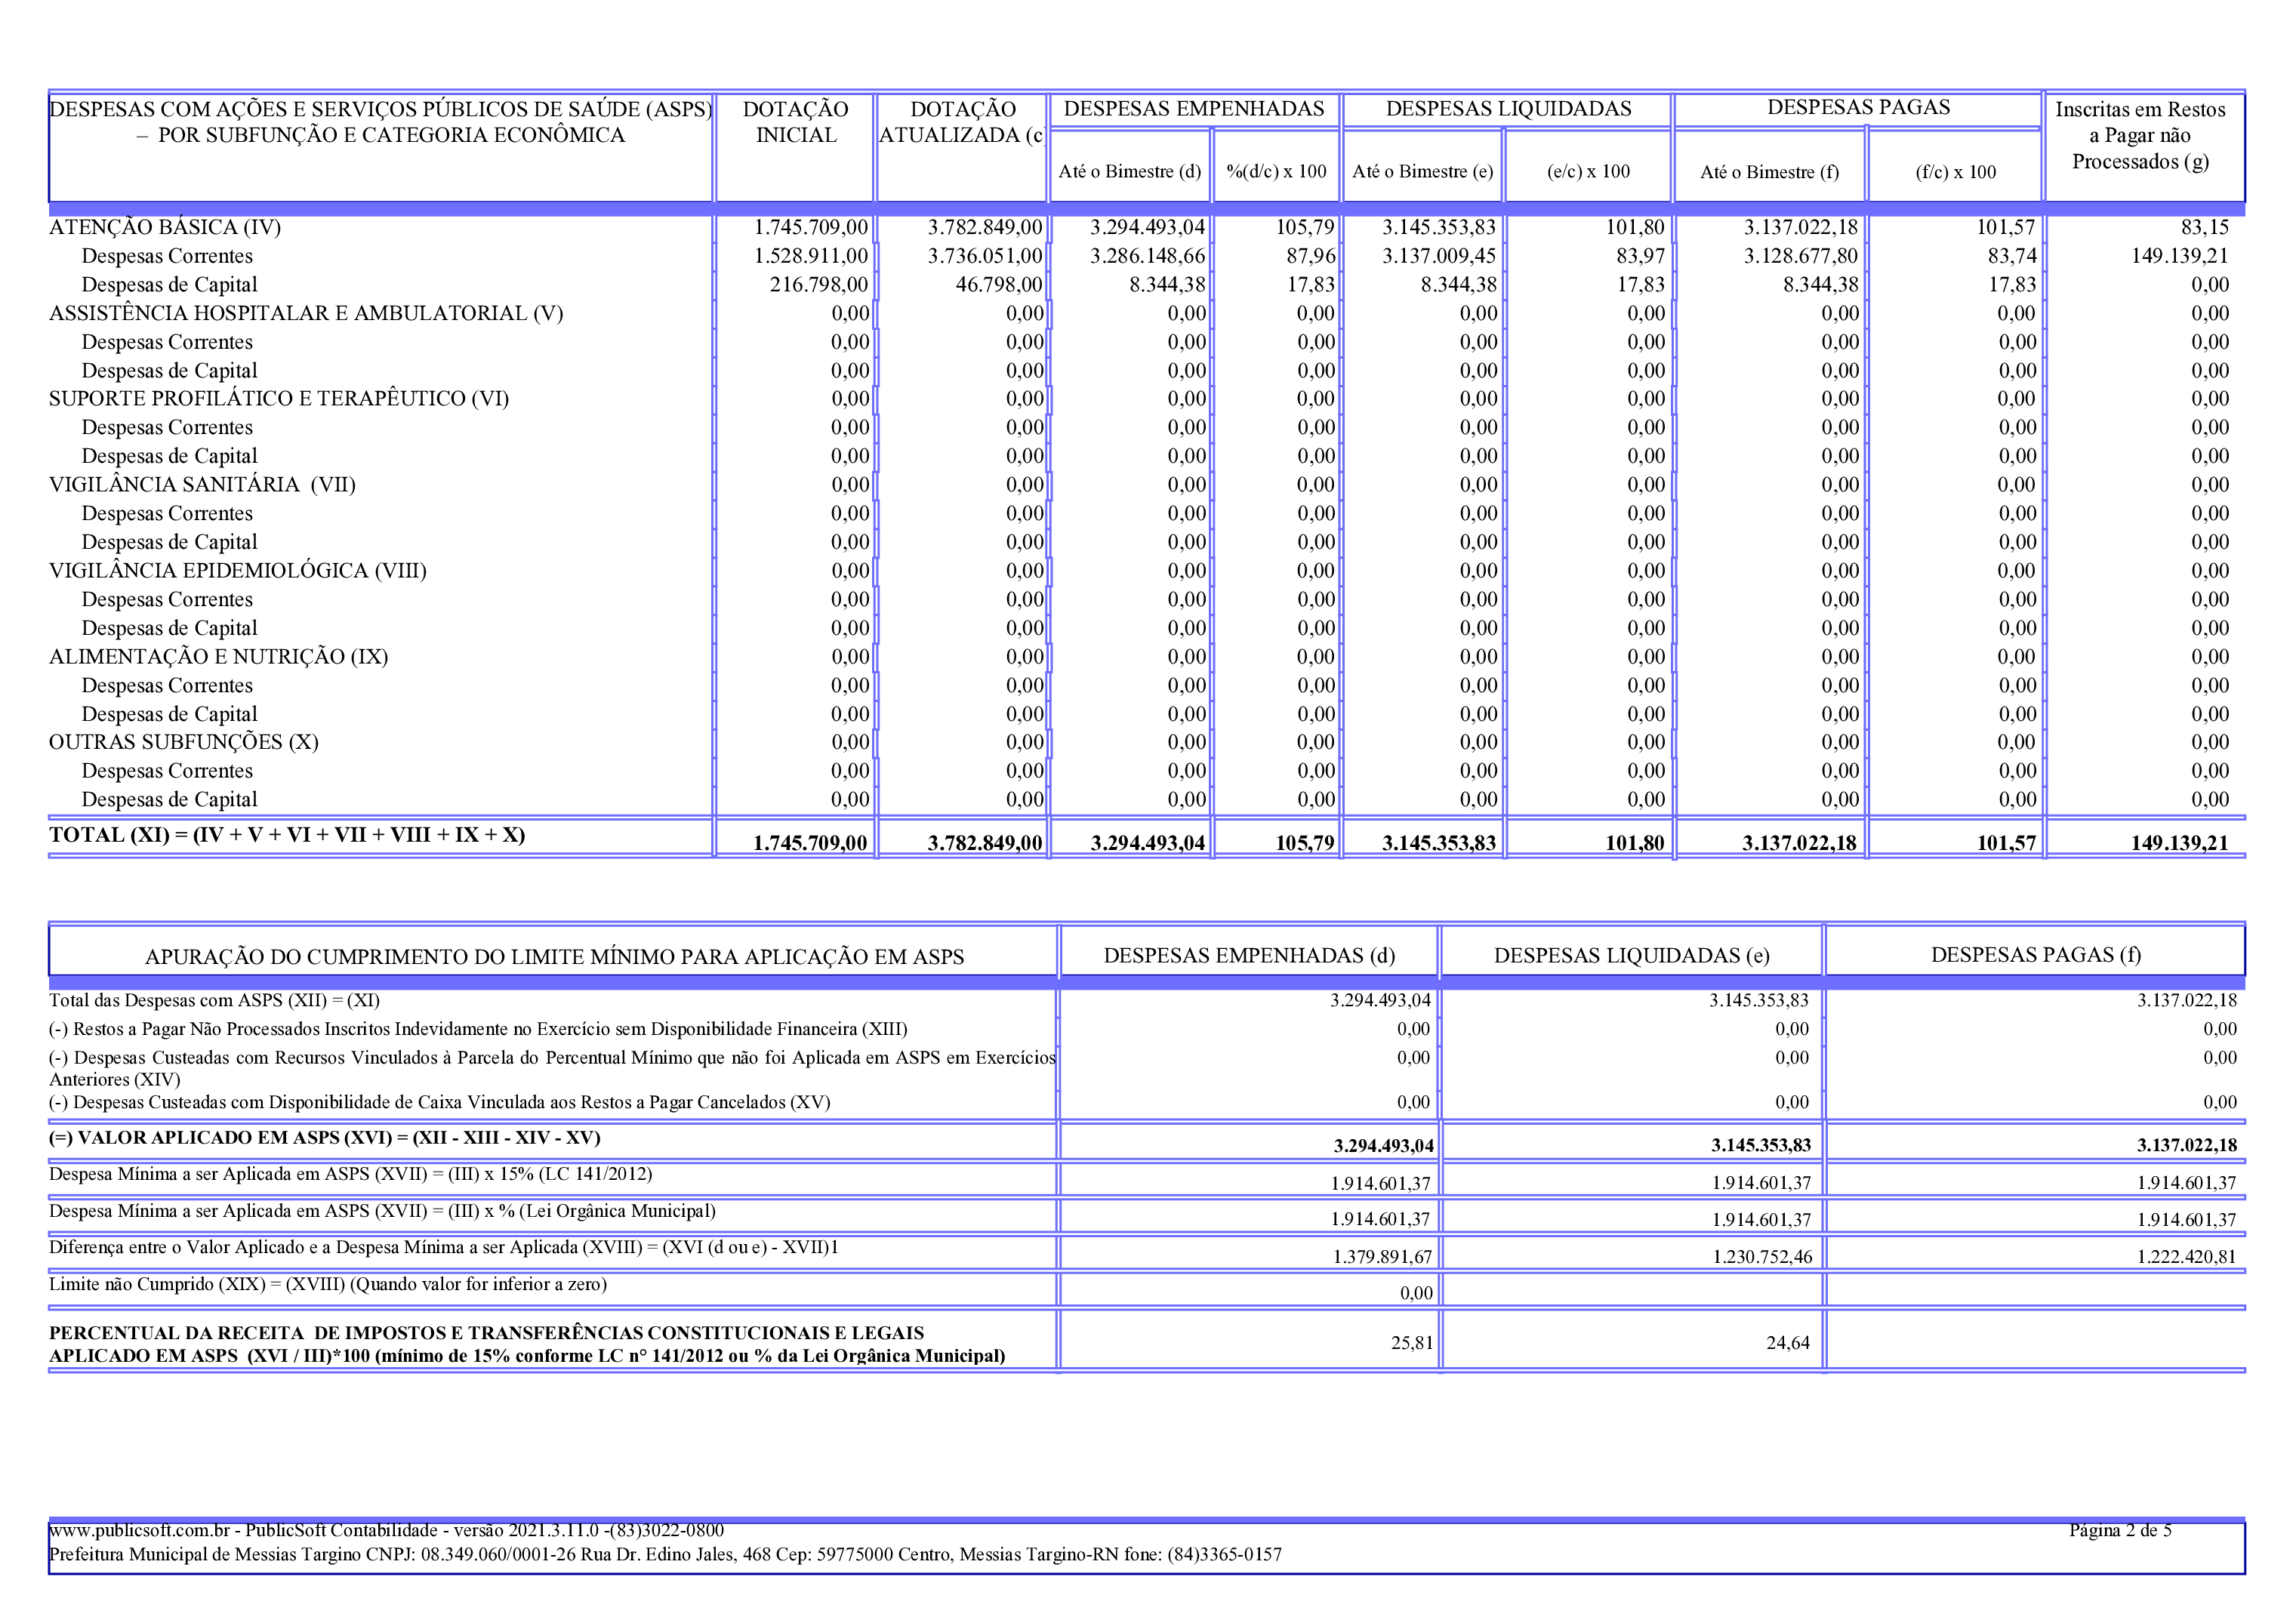The height and width of the screenshot is (1623, 2296).
Task: Click the DESPESAS EMPENHADAS header cell
Action: point(1193,109)
